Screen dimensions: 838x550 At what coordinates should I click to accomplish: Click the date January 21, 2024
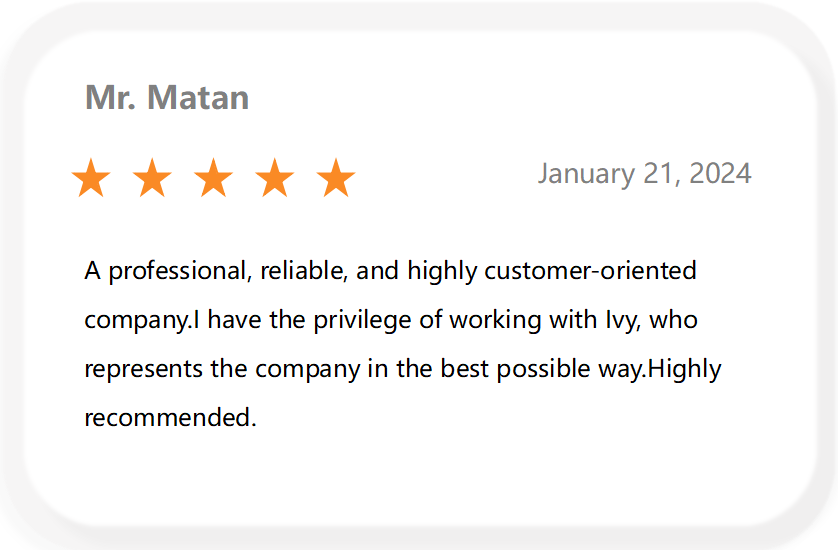tap(645, 174)
